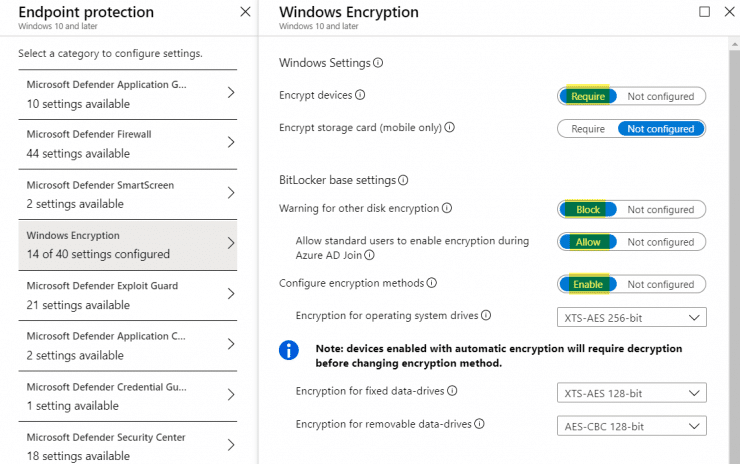Open the XTS-AES 128-bit fixed data-drives dropdown
The width and height of the screenshot is (740, 464).
(631, 393)
